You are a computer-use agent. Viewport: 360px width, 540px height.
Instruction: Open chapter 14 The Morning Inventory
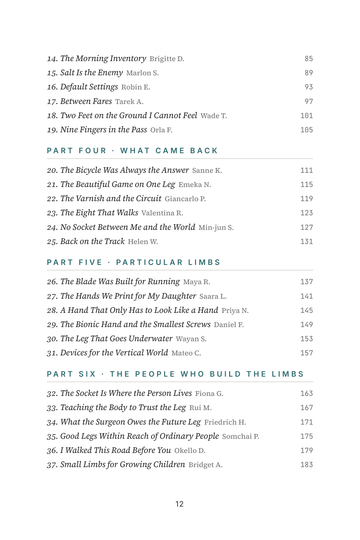coord(179,59)
